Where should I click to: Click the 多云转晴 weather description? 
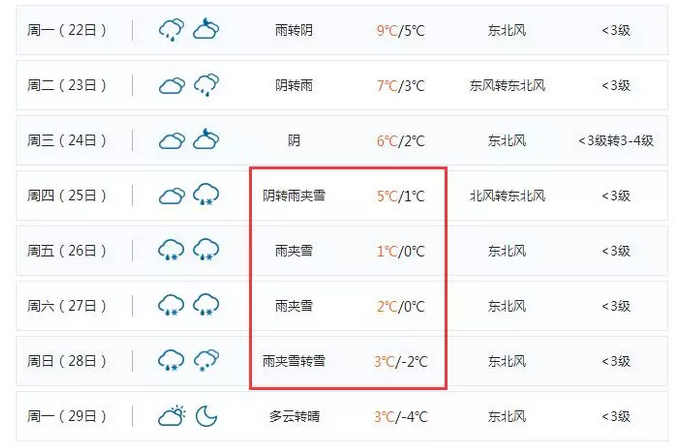click(x=294, y=415)
